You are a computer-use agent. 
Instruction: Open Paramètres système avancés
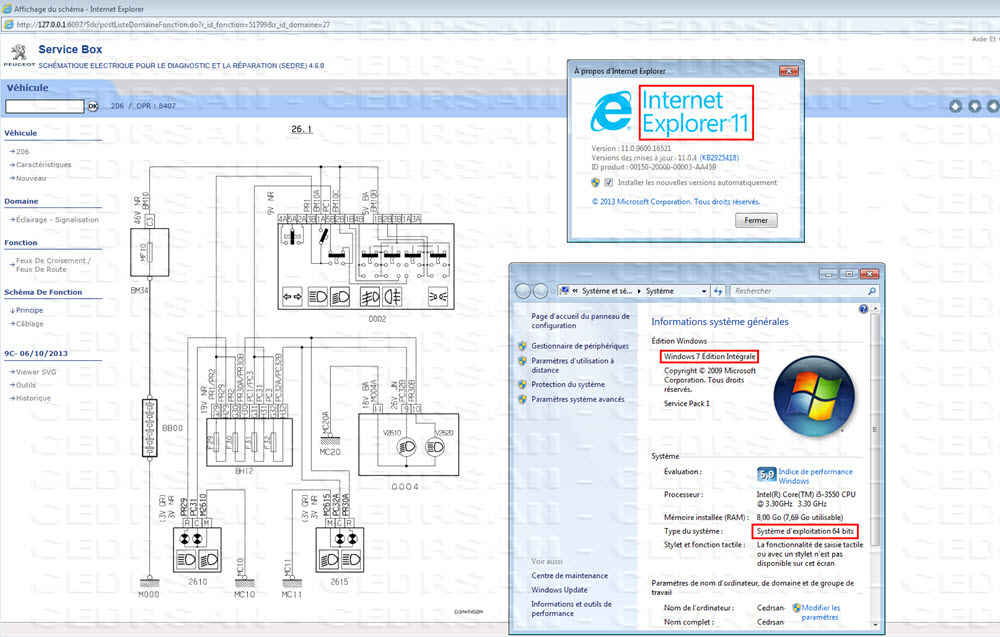(x=578, y=399)
